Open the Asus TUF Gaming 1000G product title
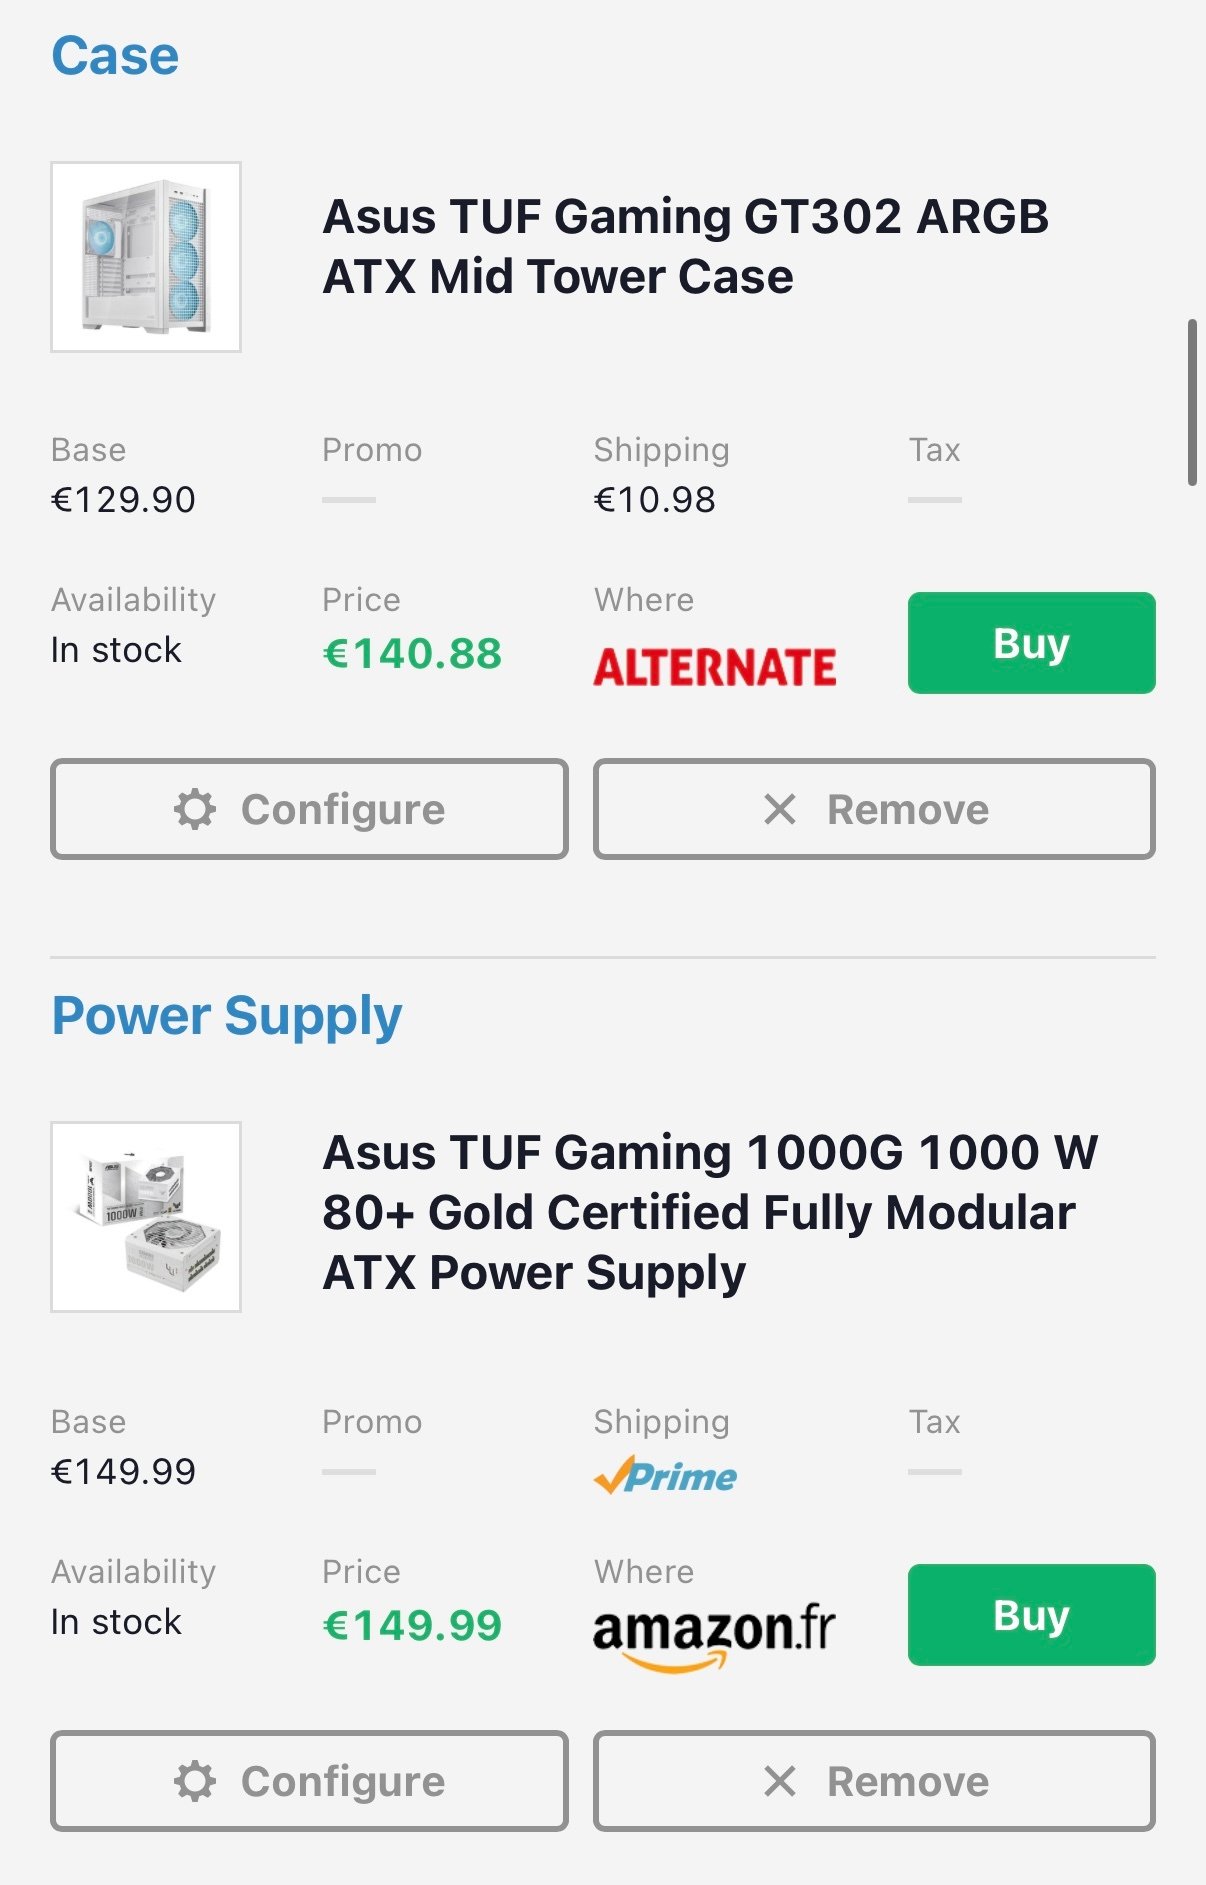1206x1885 pixels. click(709, 1212)
